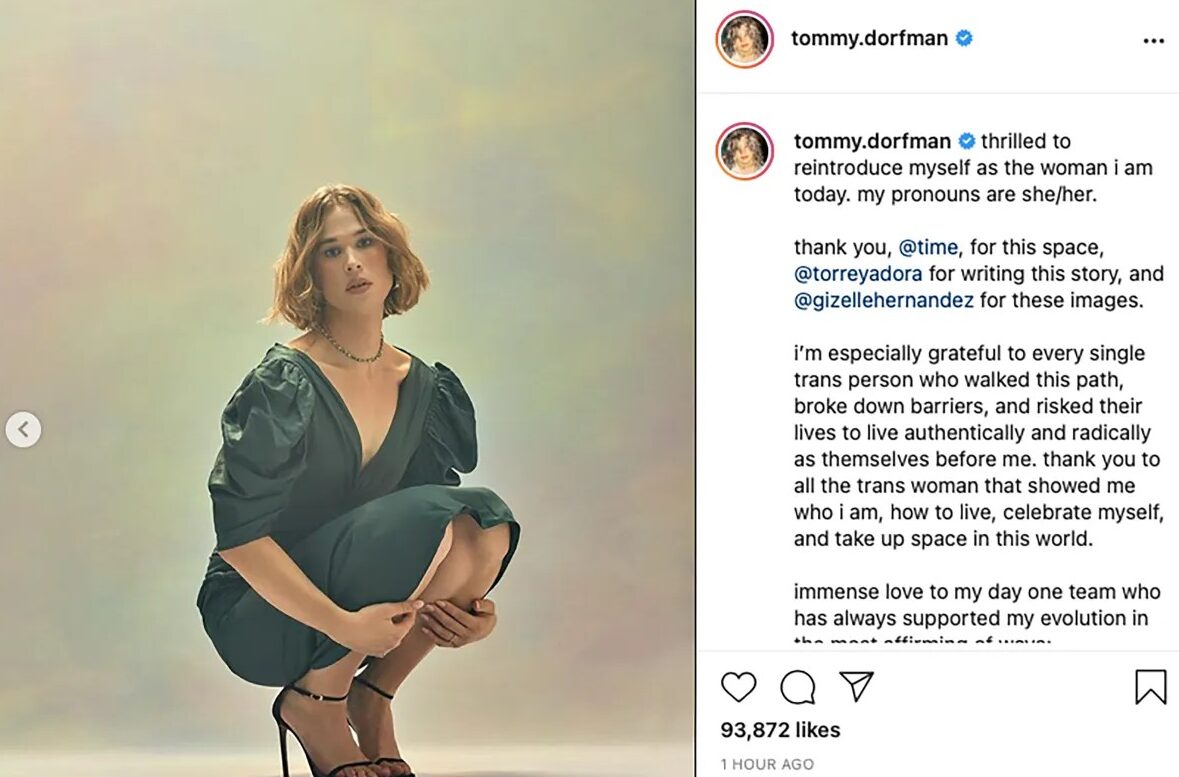Go to previous photo with left carousel arrow
This screenshot has width=1179, height=777.
pos(22,430)
